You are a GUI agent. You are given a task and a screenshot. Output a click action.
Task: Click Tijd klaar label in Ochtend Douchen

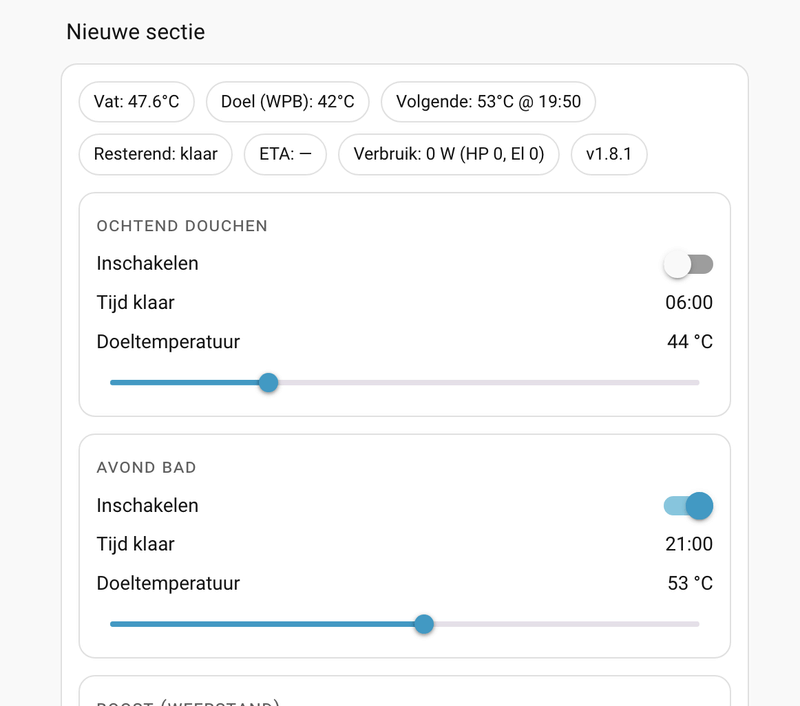[135, 303]
